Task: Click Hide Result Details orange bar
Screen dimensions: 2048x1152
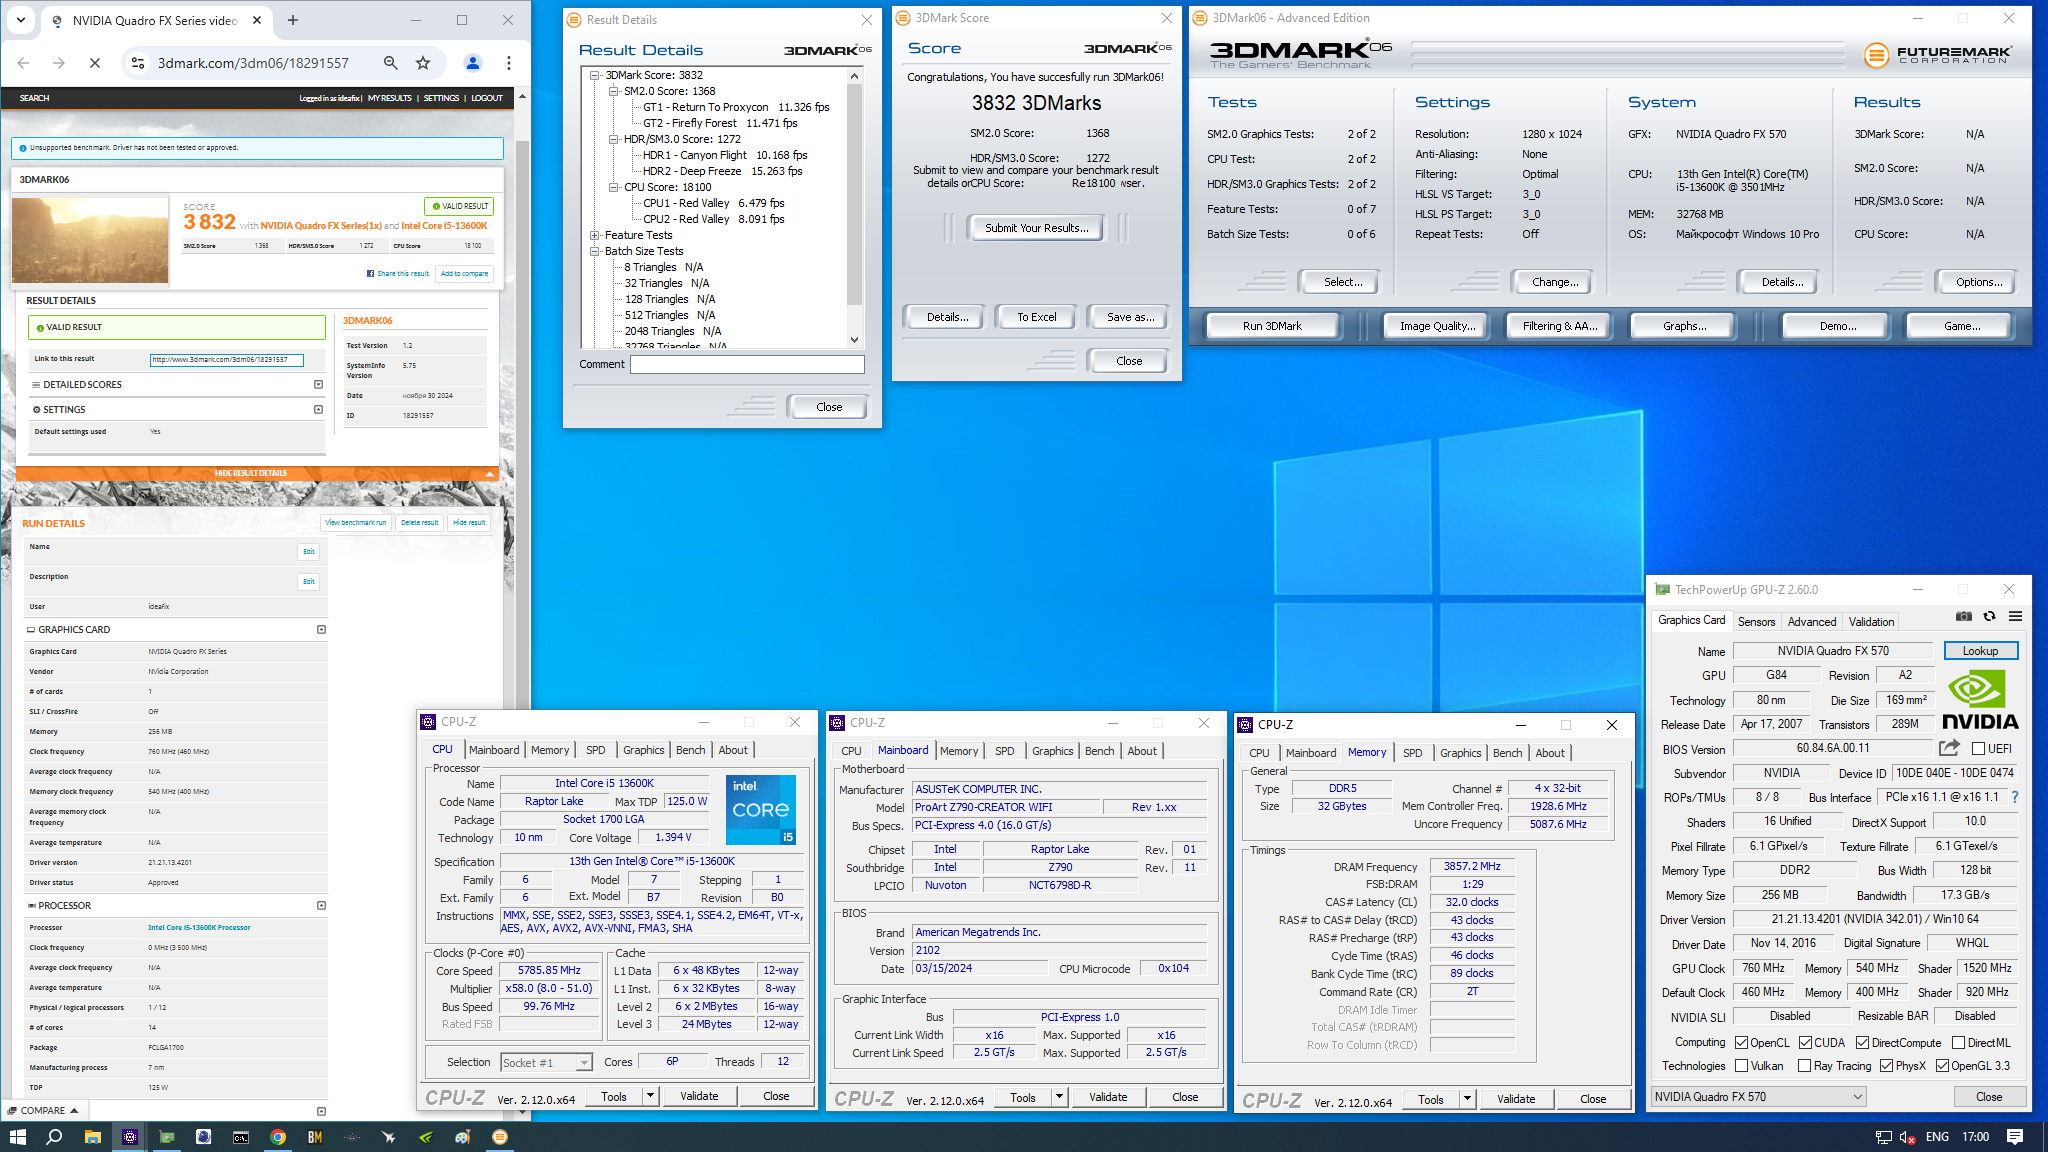Action: pyautogui.click(x=256, y=473)
